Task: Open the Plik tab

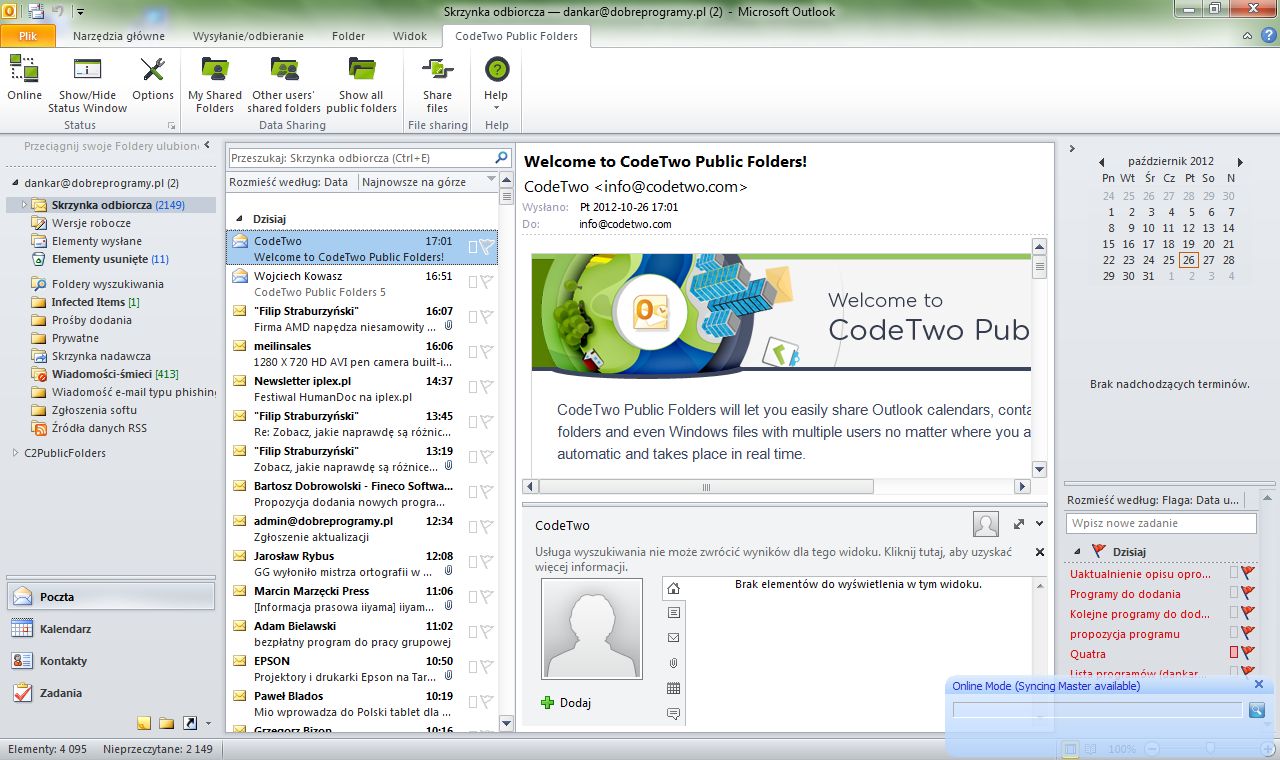Action: pos(28,36)
